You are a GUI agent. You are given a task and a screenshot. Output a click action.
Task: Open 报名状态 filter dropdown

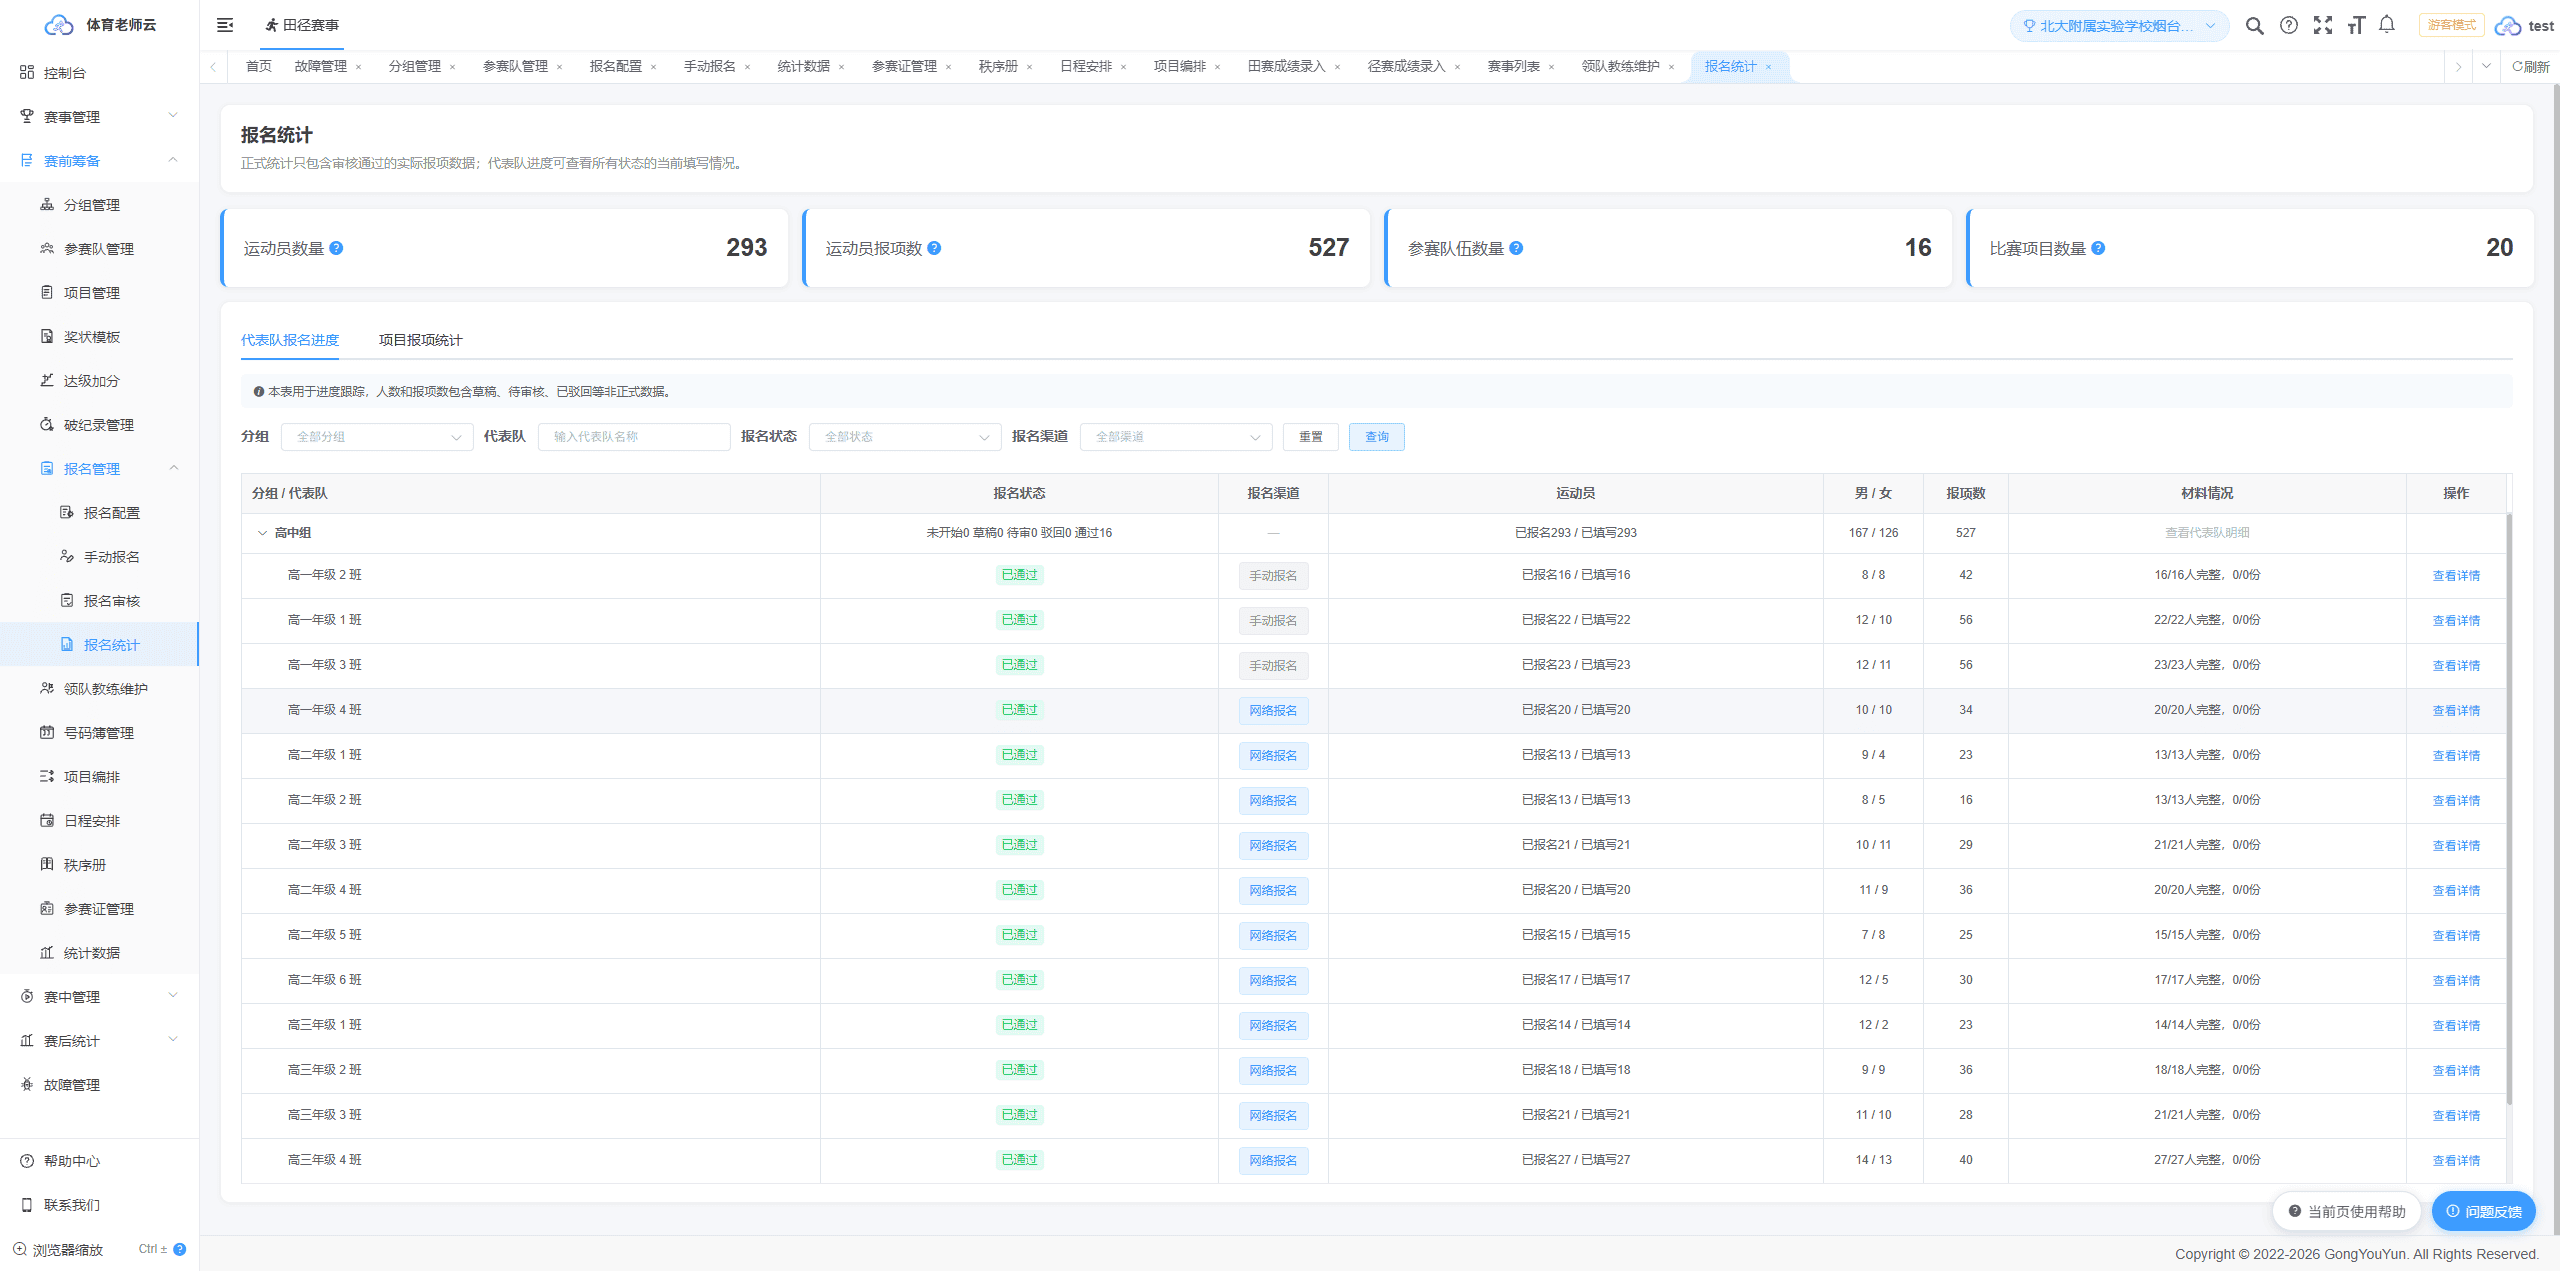905,437
